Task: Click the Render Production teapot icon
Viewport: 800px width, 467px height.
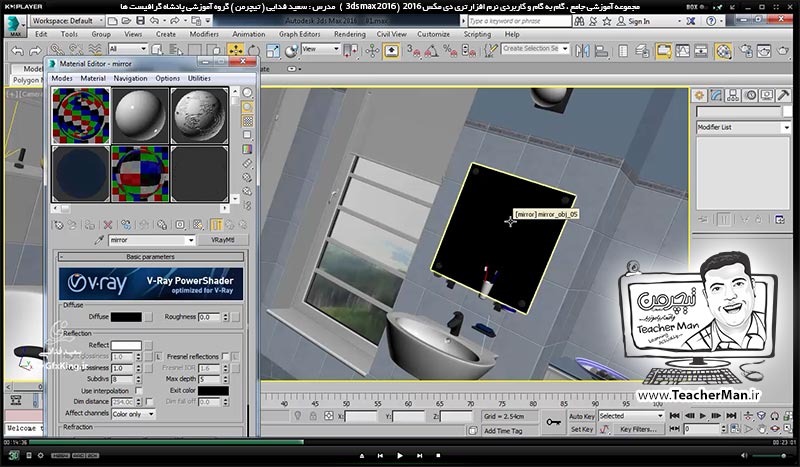Action: coord(783,51)
